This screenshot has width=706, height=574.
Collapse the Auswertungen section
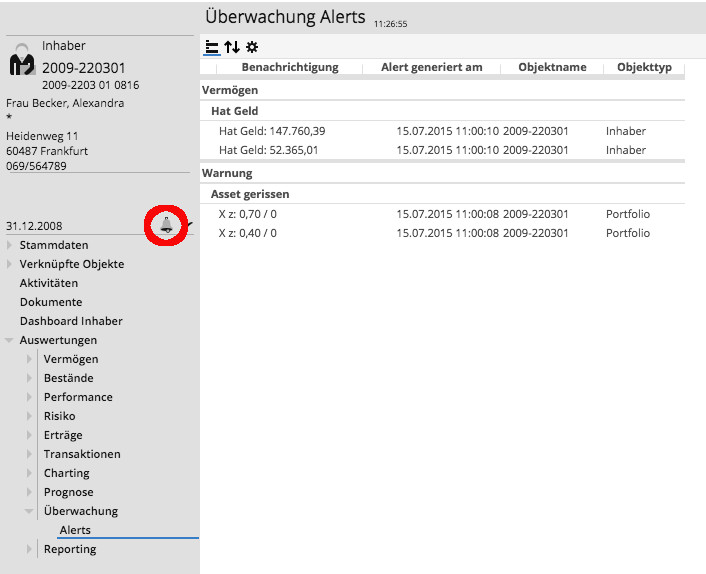tap(10, 340)
